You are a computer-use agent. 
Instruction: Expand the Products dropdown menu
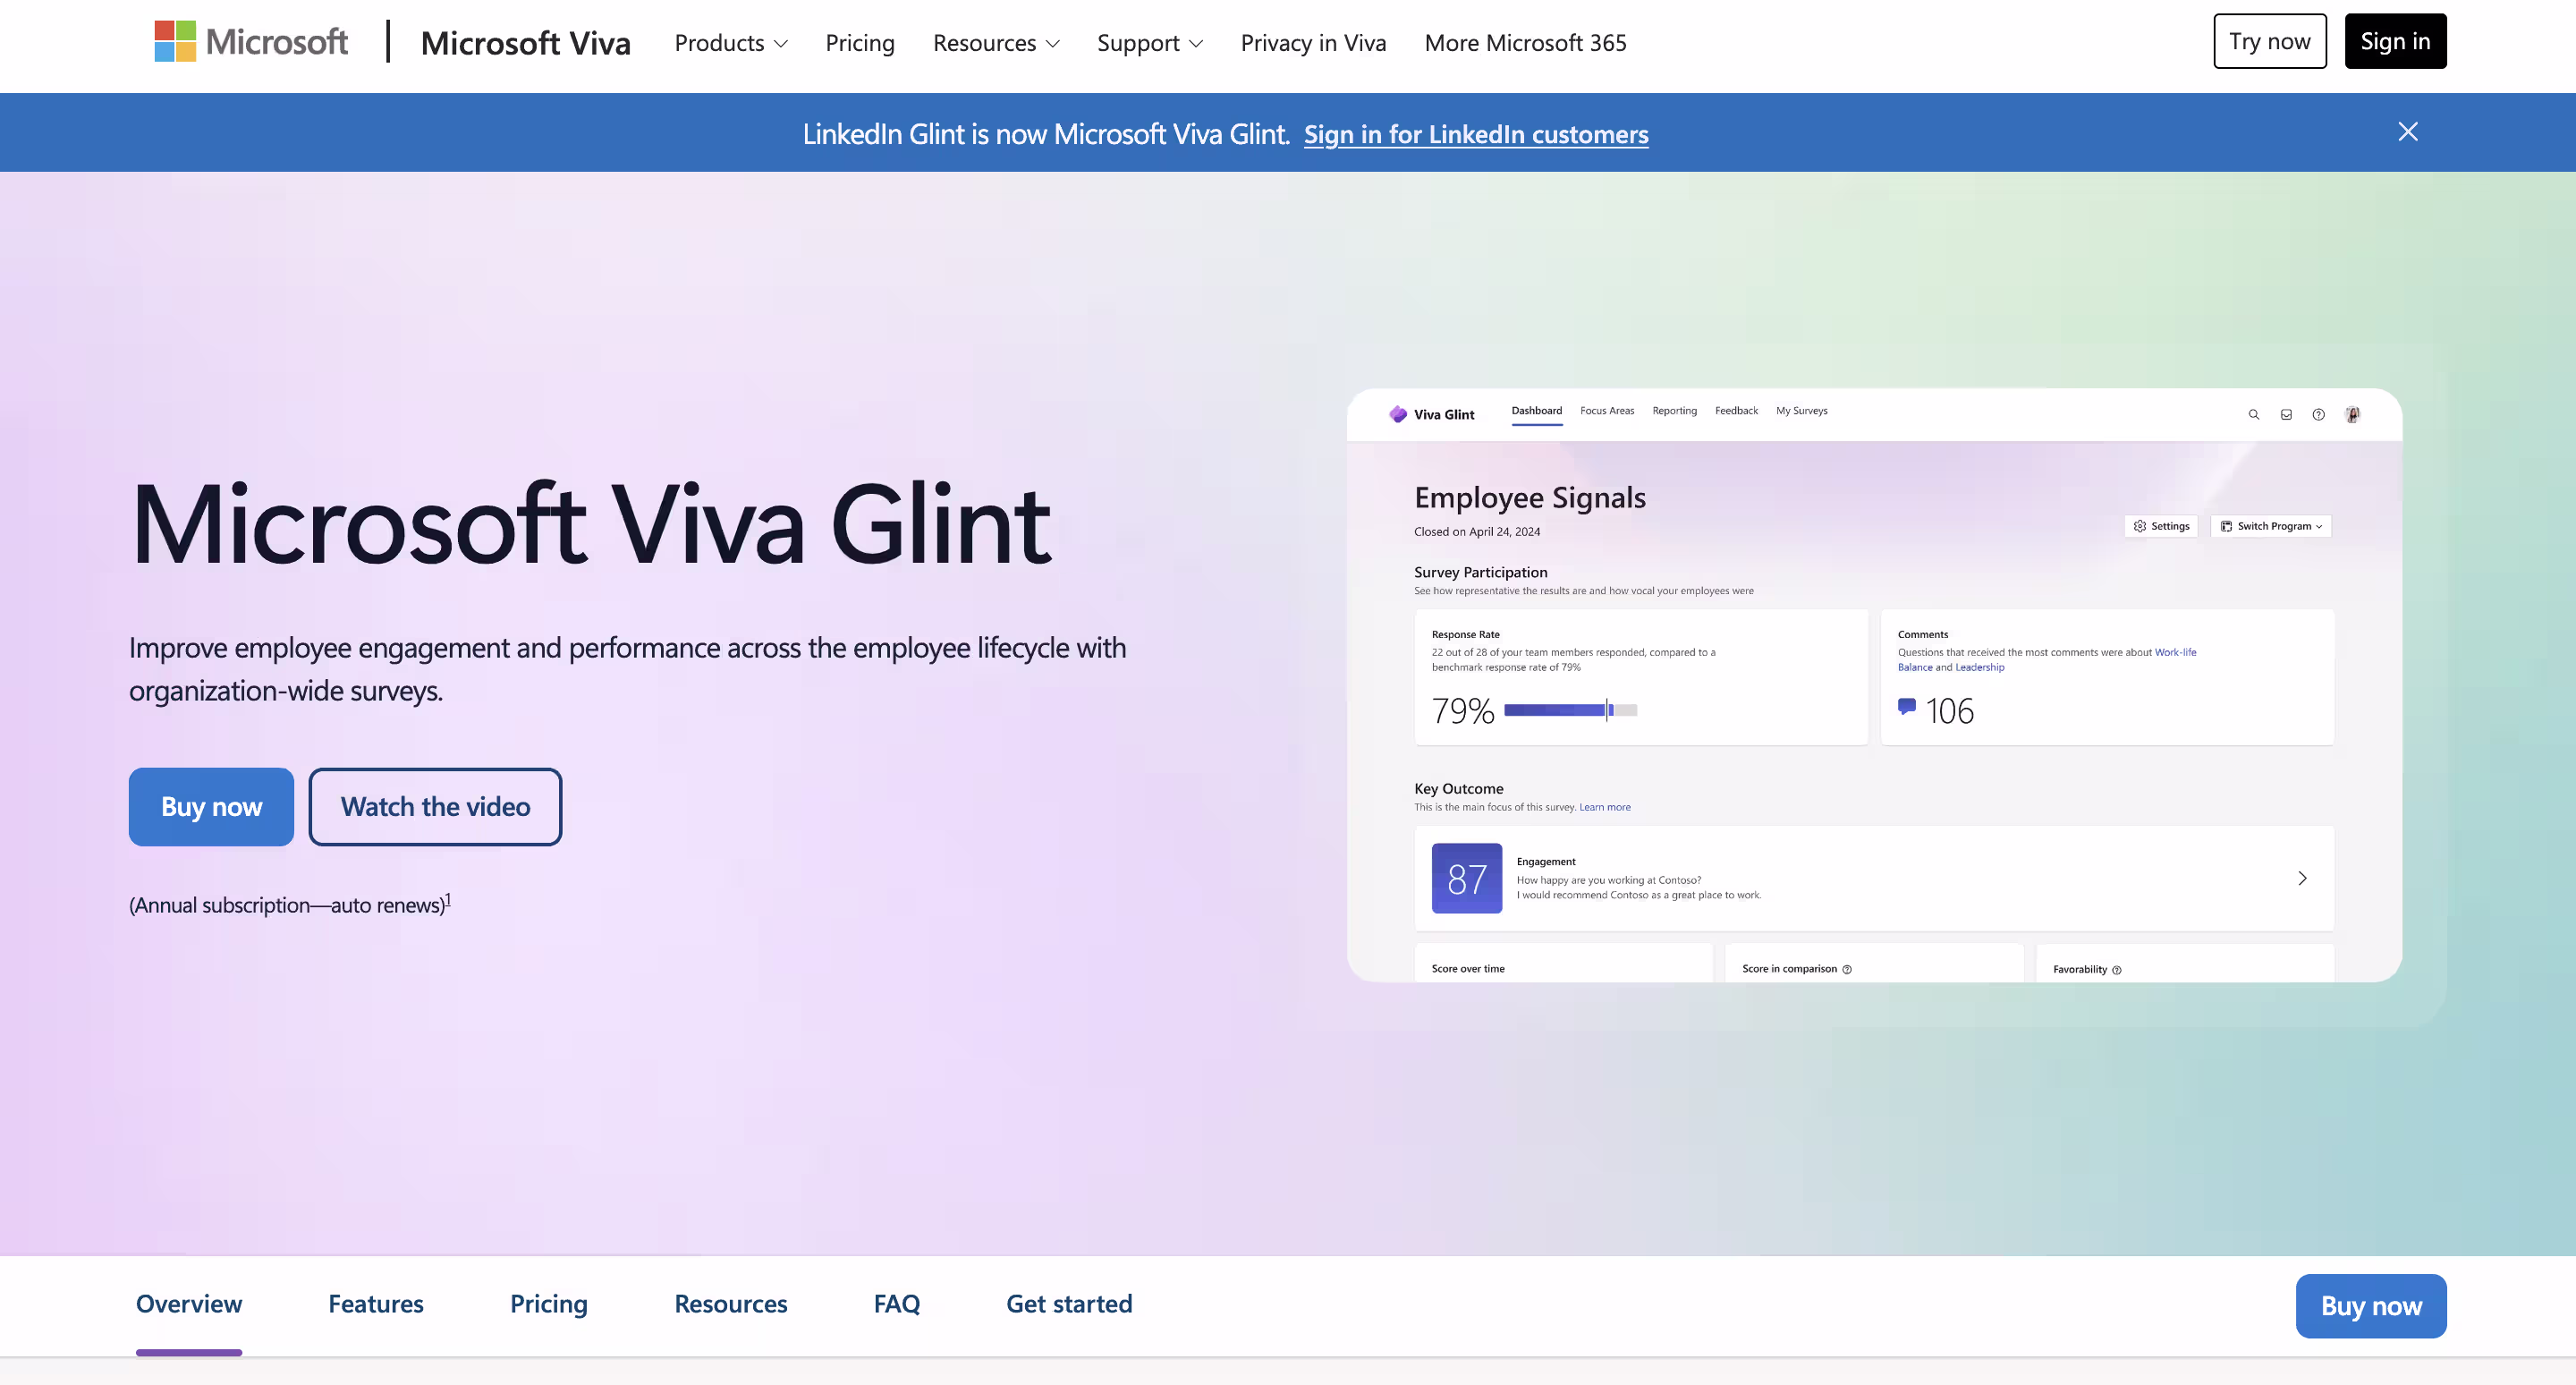click(731, 42)
